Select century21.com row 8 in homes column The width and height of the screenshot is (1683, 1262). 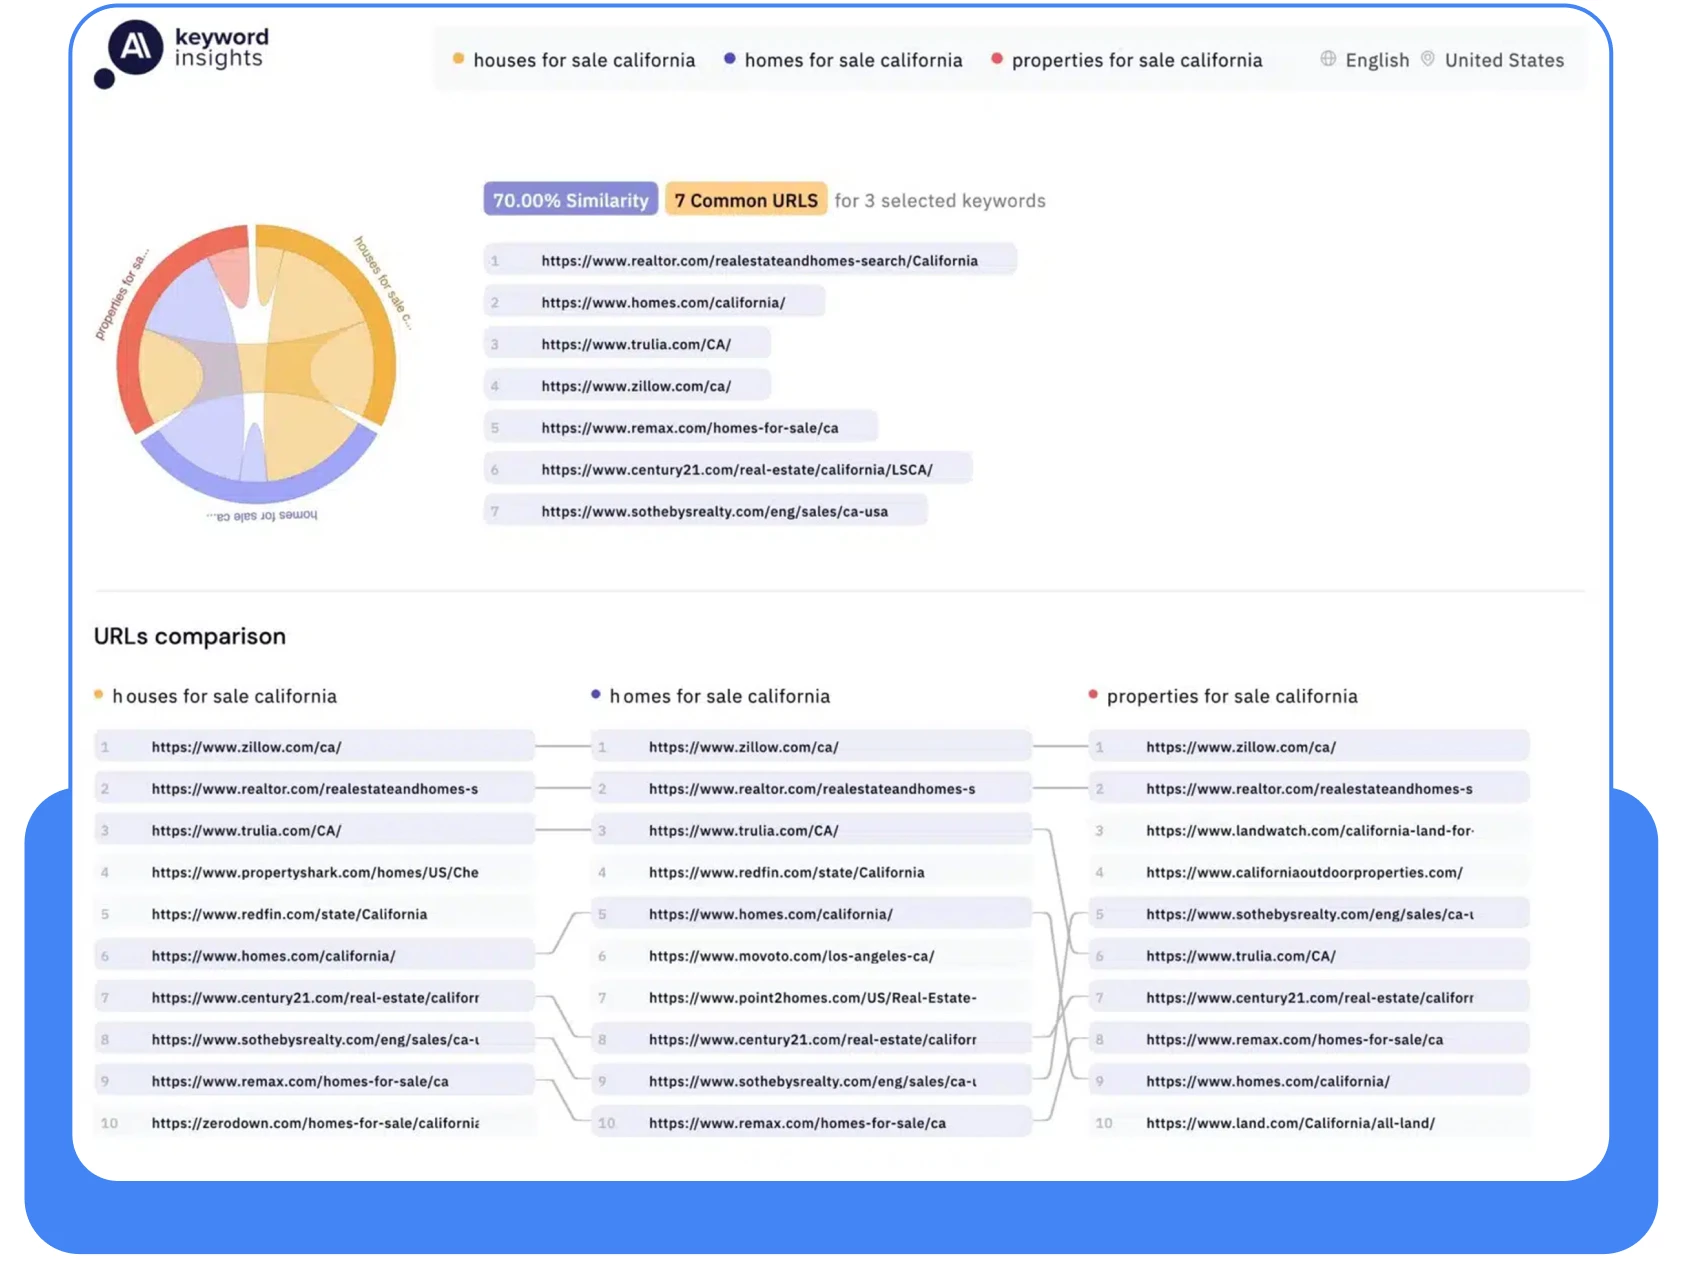click(811, 1040)
